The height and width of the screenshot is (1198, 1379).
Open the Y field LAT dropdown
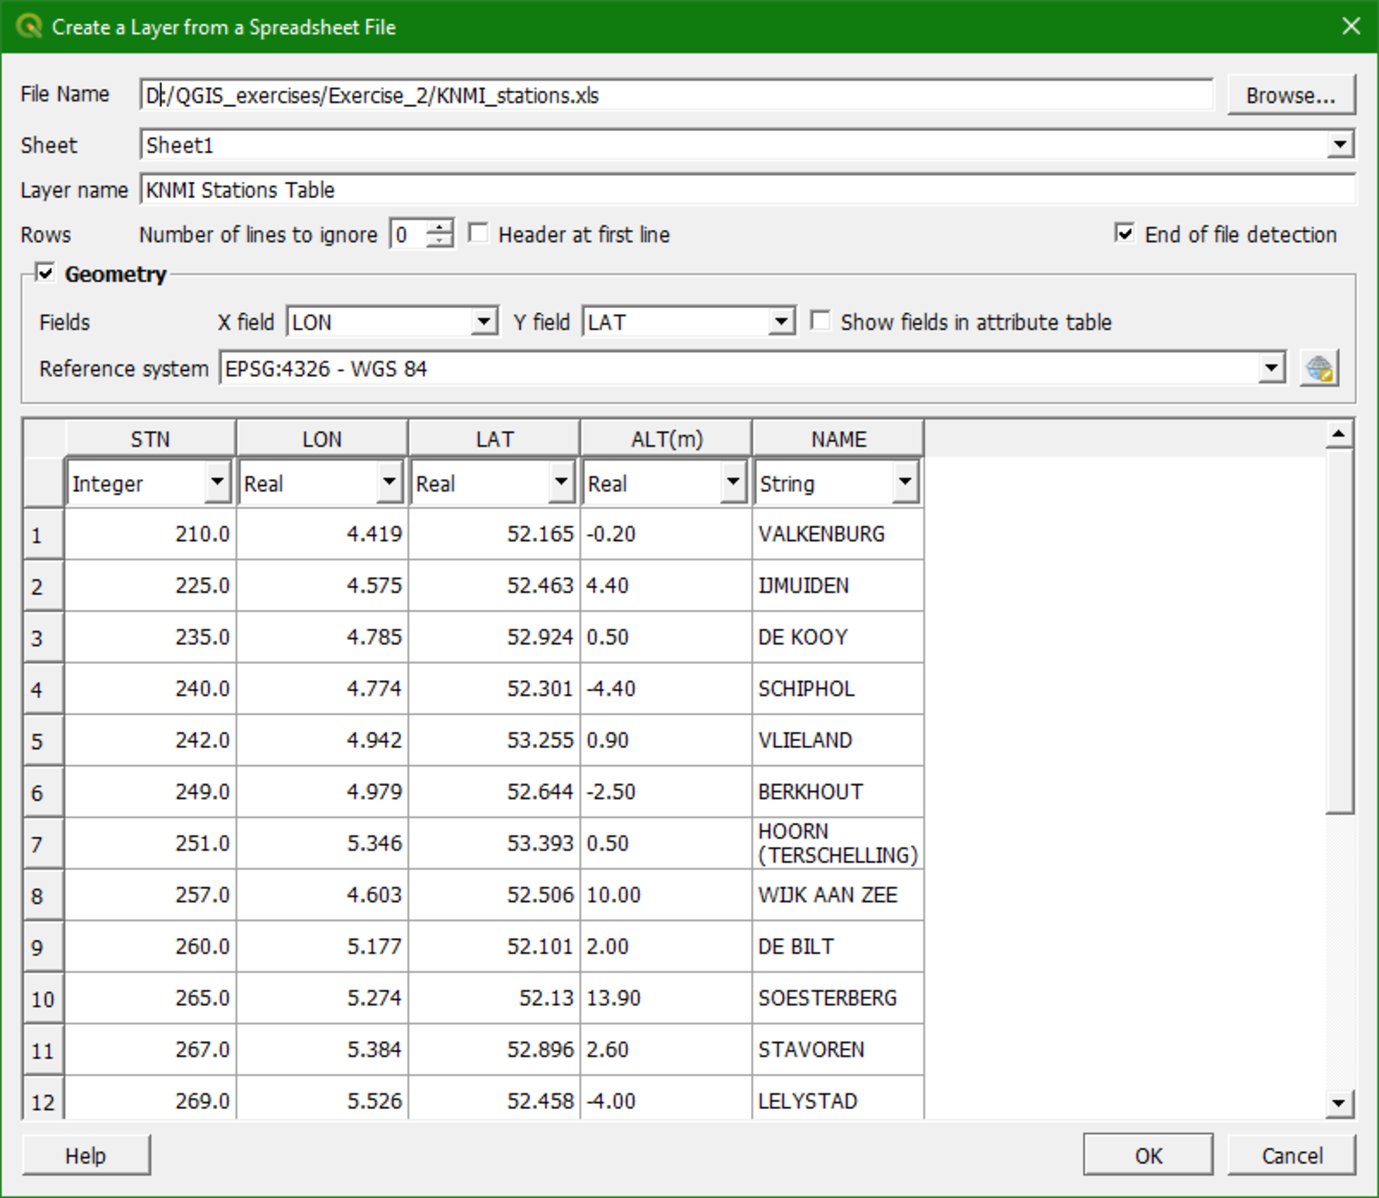(x=779, y=321)
